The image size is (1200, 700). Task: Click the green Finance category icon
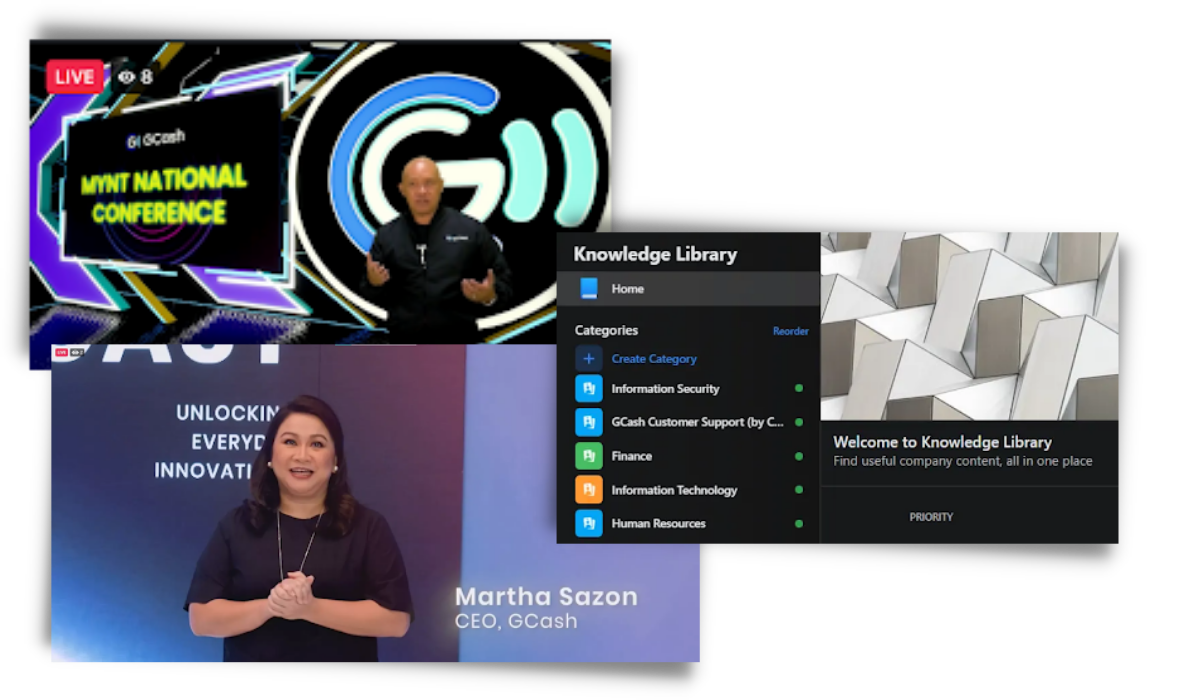(x=589, y=456)
